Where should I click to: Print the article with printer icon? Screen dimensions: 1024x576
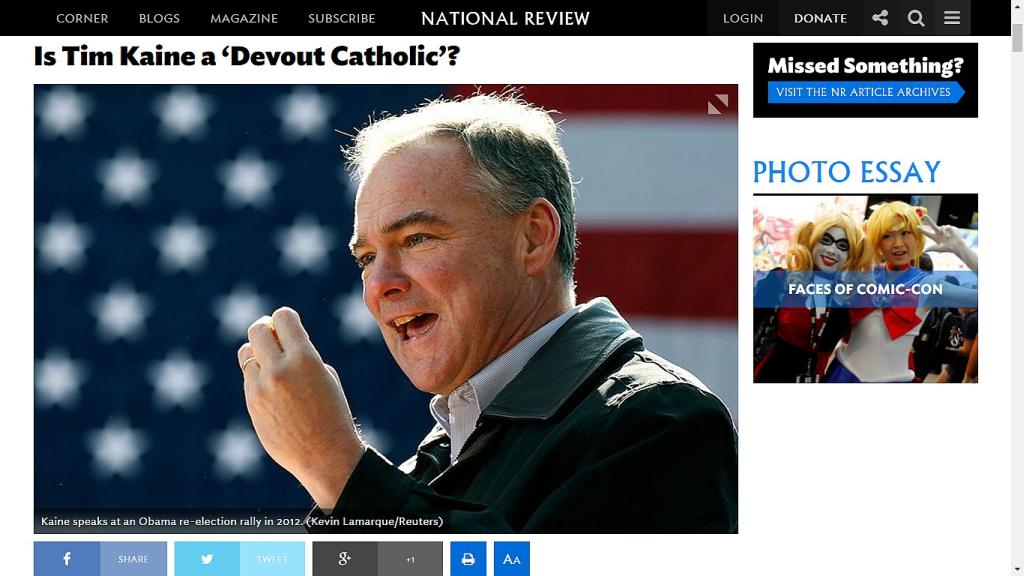(468, 559)
